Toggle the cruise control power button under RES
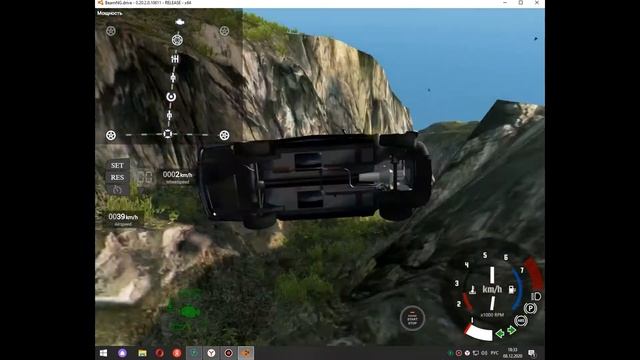This screenshot has height=360, width=640. pyautogui.click(x=117, y=189)
